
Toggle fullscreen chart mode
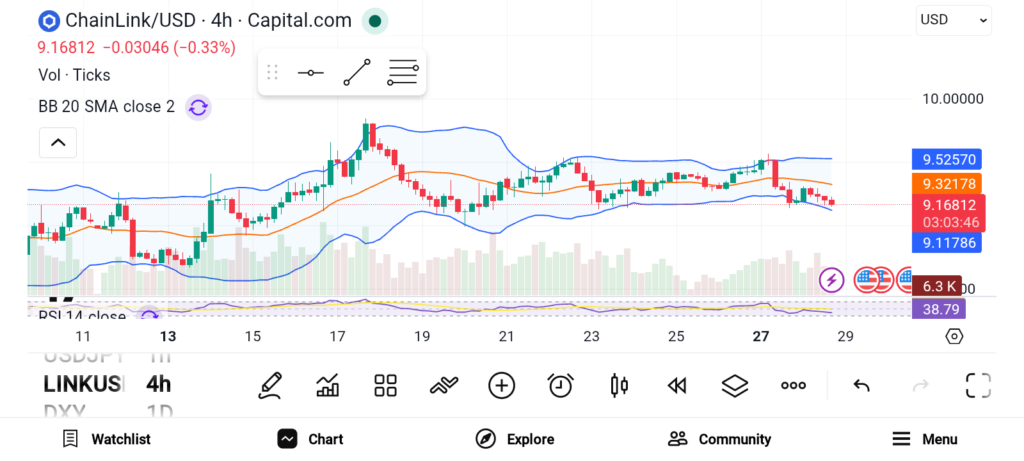(x=977, y=385)
